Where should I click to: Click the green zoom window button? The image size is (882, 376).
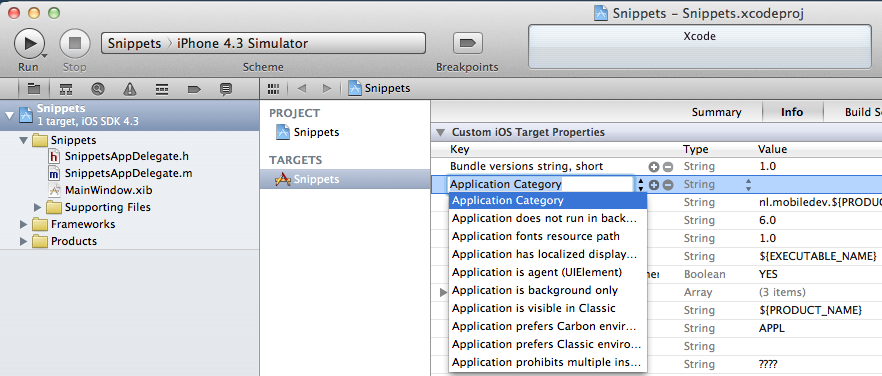pyautogui.click(x=54, y=12)
